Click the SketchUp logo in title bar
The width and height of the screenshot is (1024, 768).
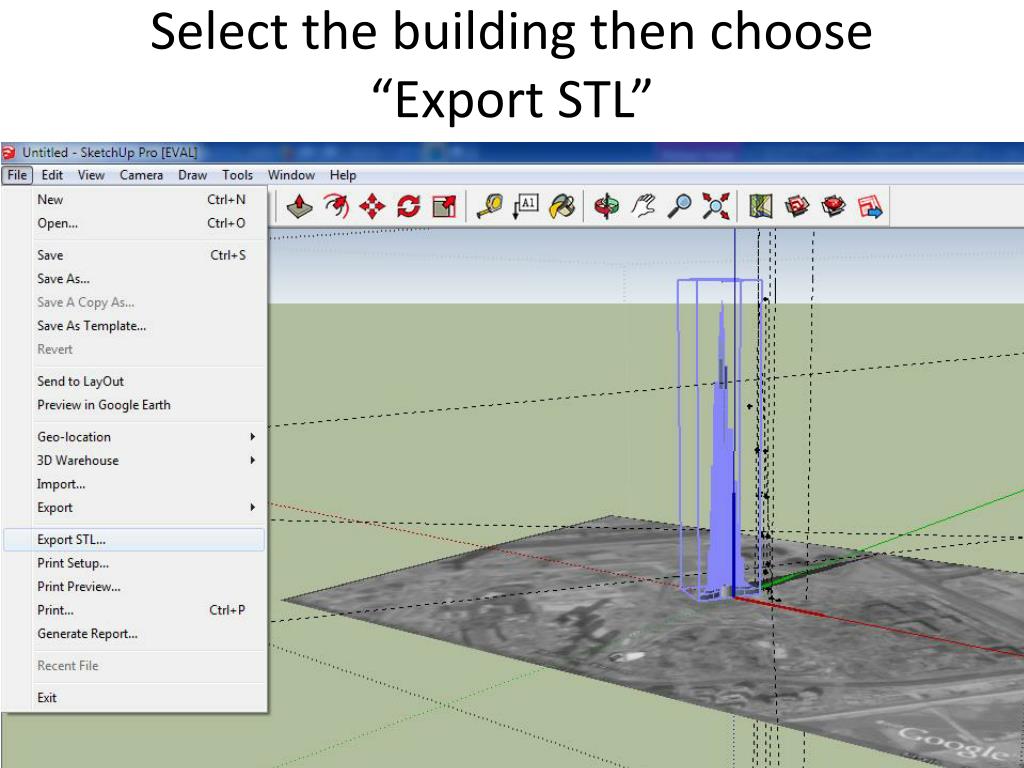pyautogui.click(x=8, y=153)
